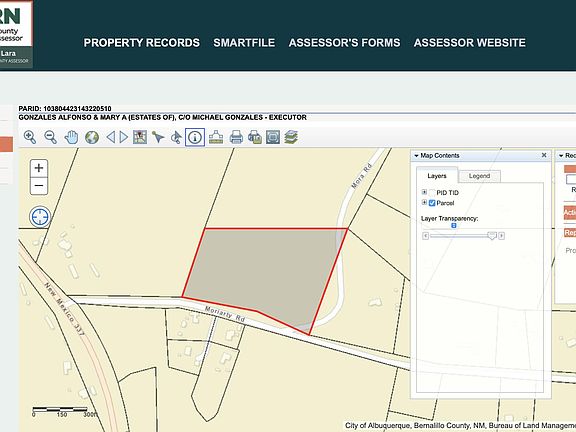
Task: Click the print-and-save export icon
Action: (x=255, y=137)
